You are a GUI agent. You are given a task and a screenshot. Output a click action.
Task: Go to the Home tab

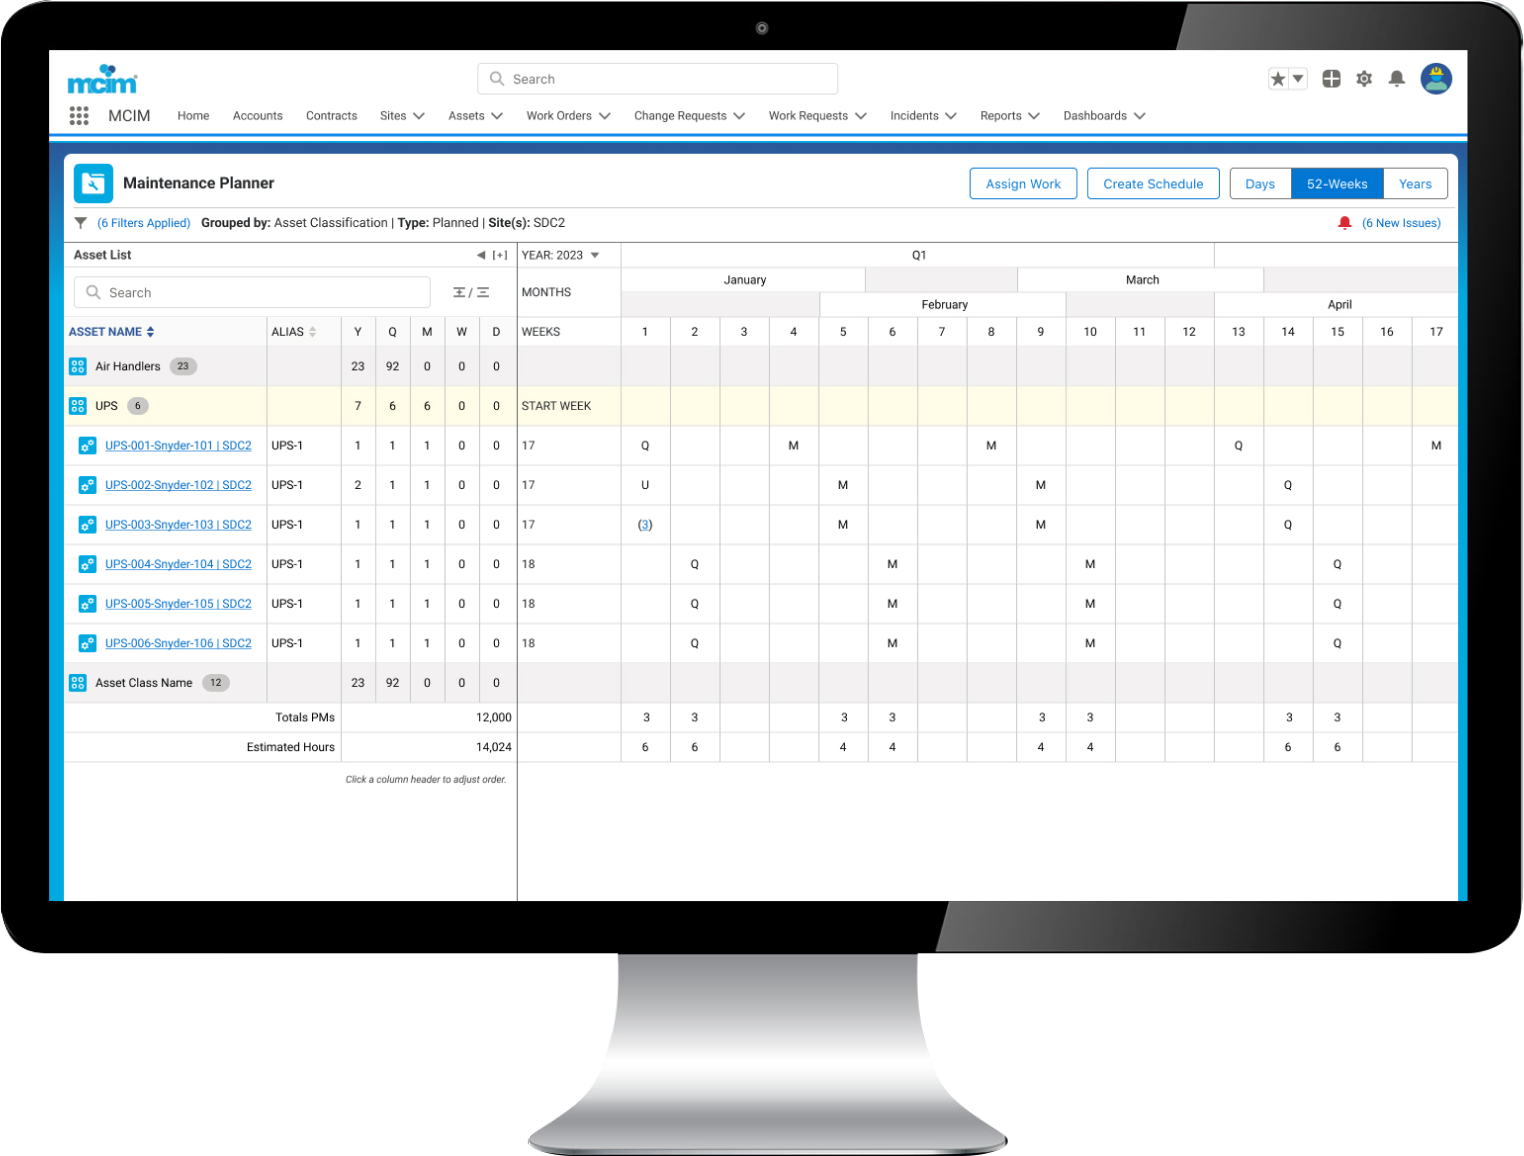193,116
